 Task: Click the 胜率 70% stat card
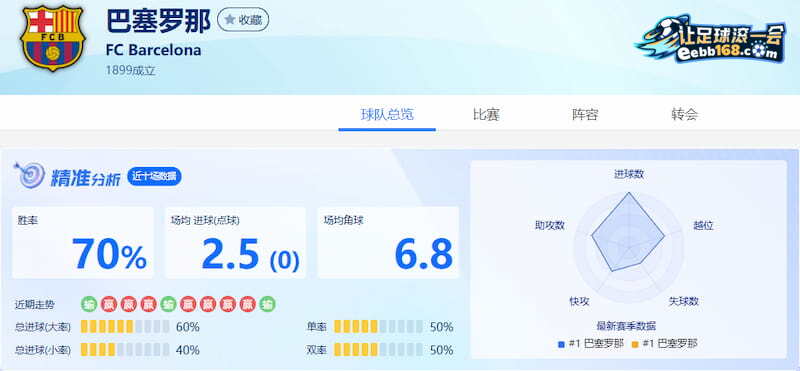pyautogui.click(x=82, y=242)
